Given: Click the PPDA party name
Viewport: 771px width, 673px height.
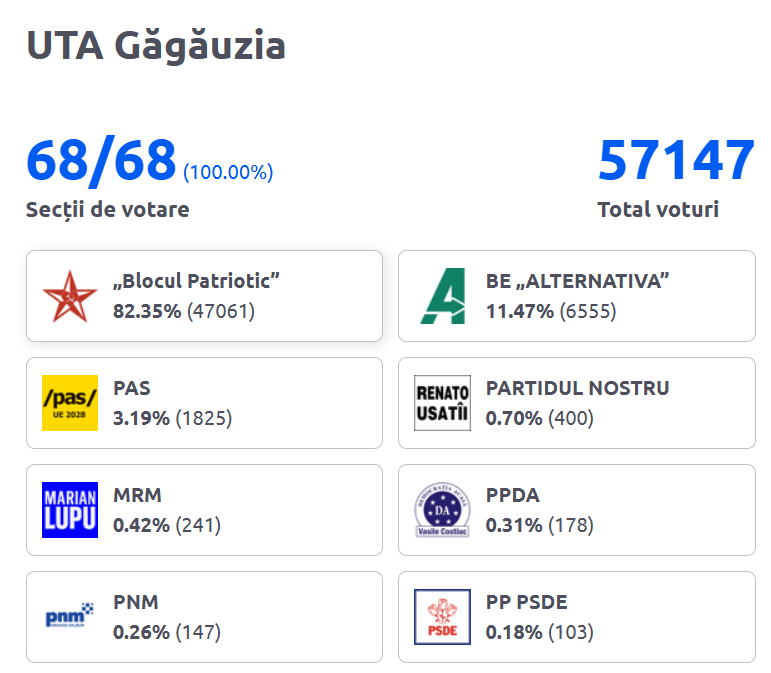Looking at the screenshot, I should [x=513, y=495].
